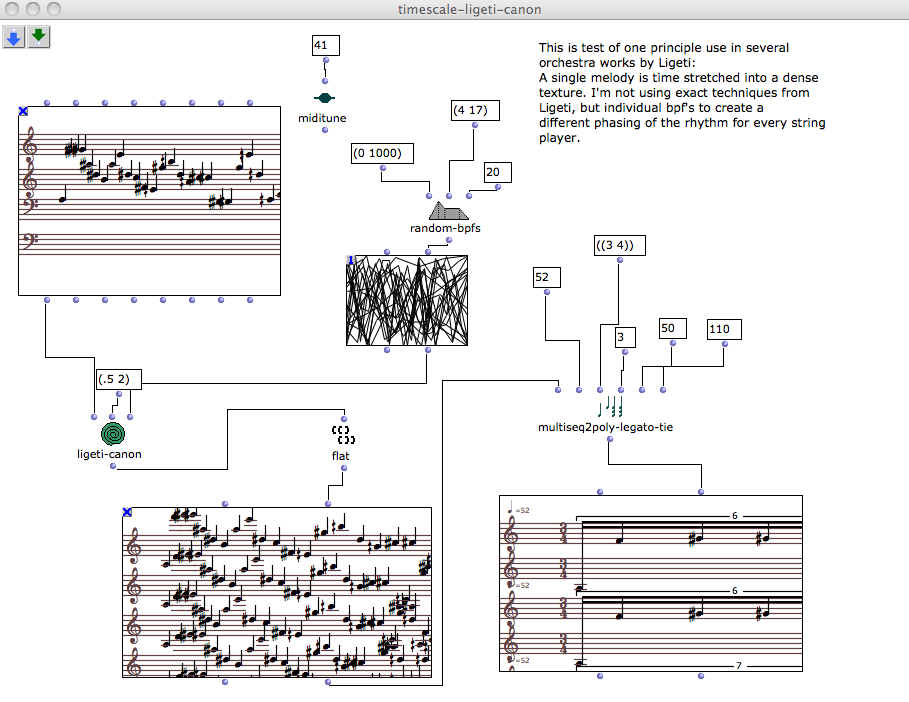Toggle the lock marker on top-left score editor
The height and width of the screenshot is (702, 909).
(23, 113)
